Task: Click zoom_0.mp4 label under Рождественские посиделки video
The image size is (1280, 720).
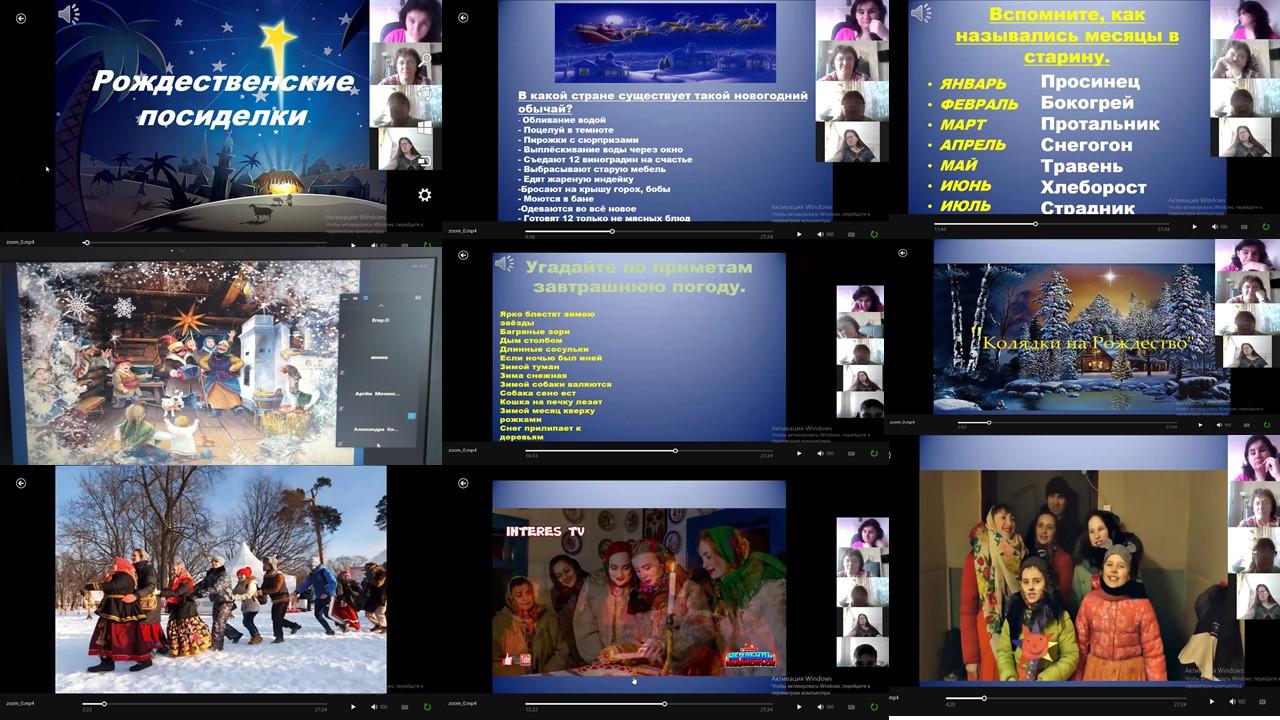Action: coord(20,242)
